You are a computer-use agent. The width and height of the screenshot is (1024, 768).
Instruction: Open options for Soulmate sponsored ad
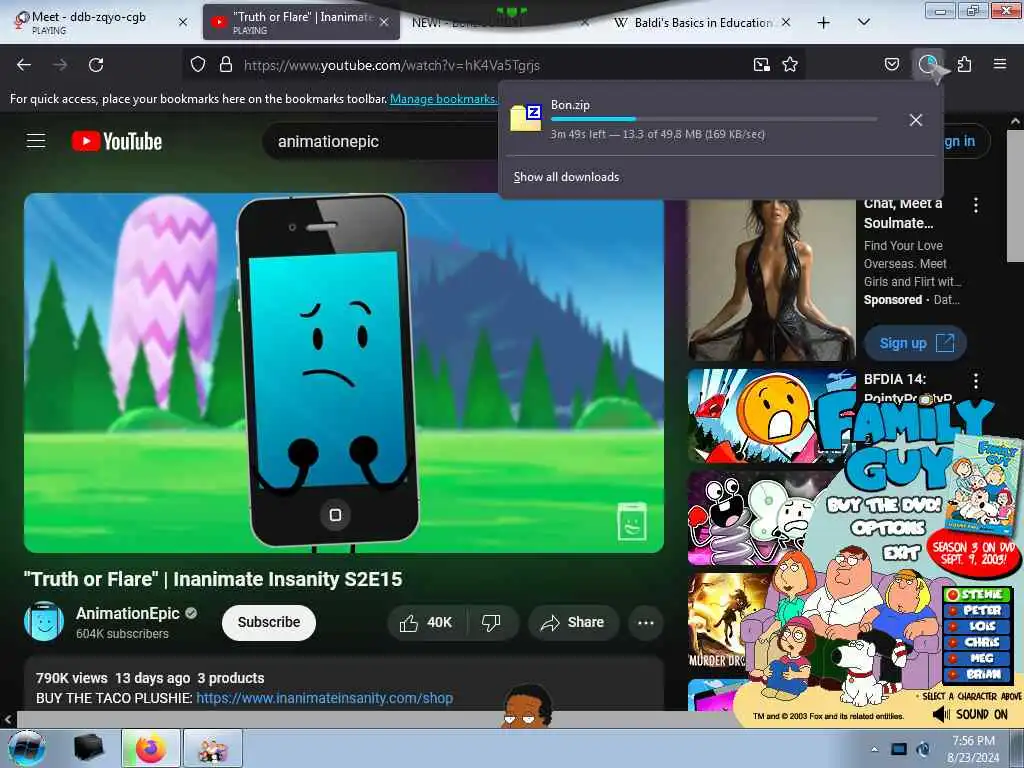pyautogui.click(x=976, y=205)
